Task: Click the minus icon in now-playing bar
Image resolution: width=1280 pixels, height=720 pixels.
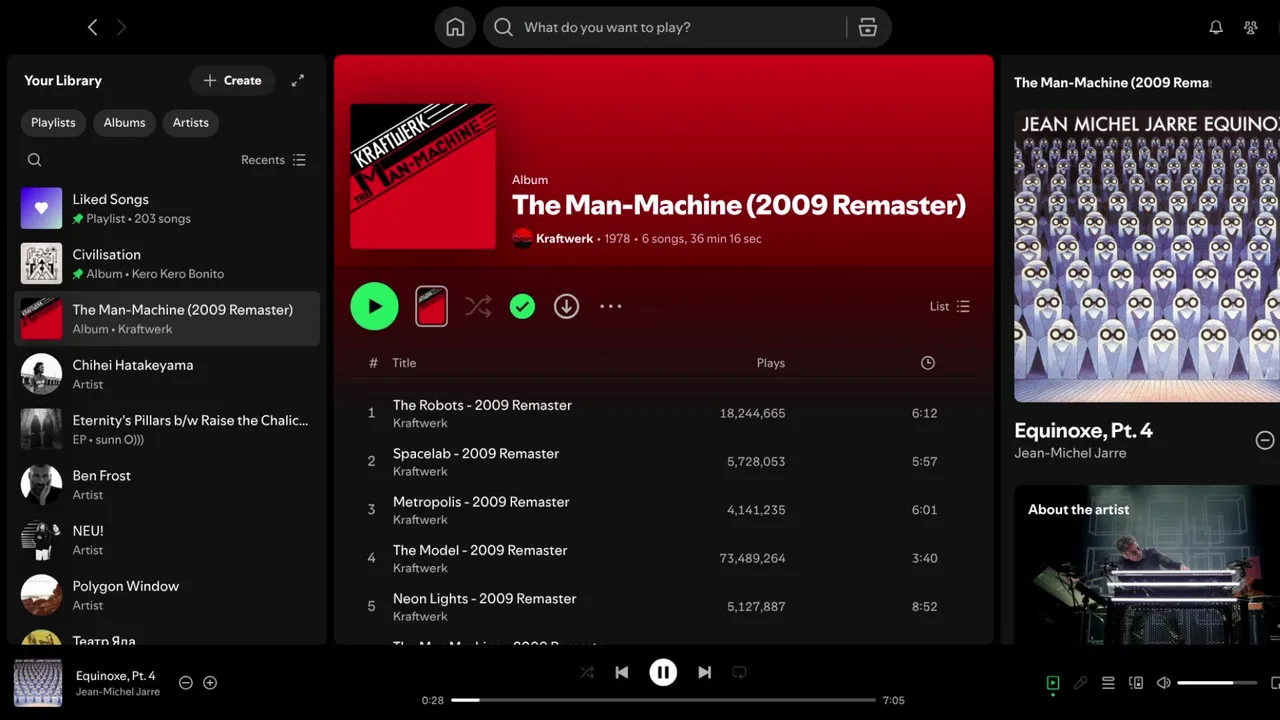Action: tap(185, 683)
